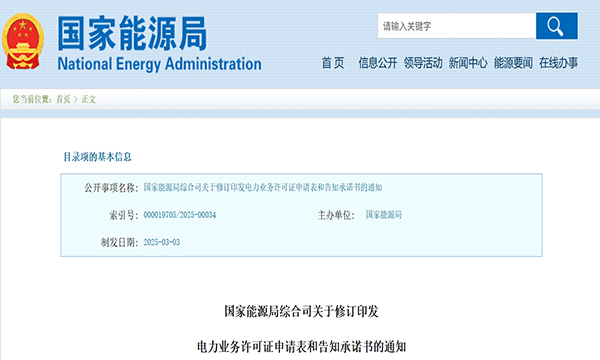Select the 主办单位 label
This screenshot has height=360, width=600.
pos(336,215)
